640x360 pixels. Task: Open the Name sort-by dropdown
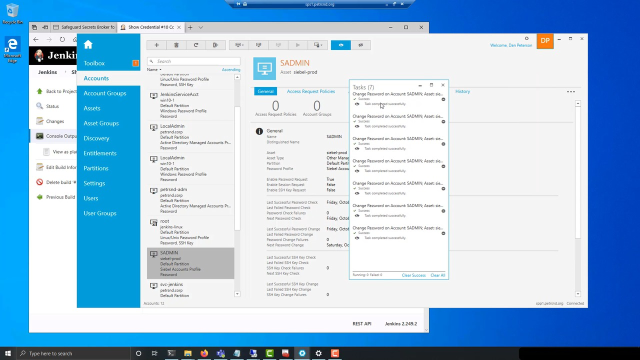[154, 70]
